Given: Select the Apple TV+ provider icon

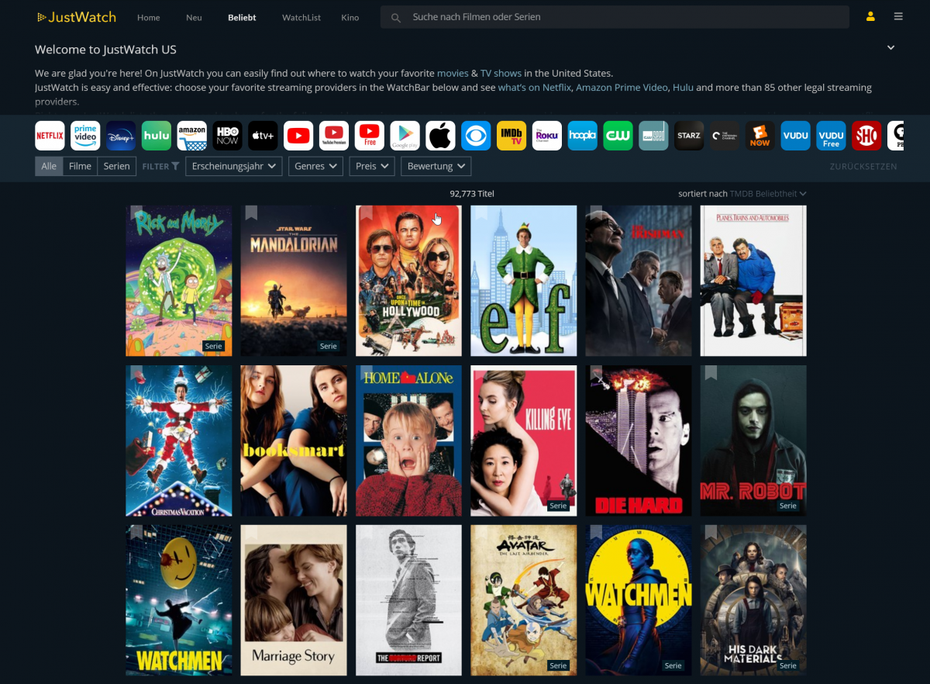Looking at the screenshot, I should 263,136.
